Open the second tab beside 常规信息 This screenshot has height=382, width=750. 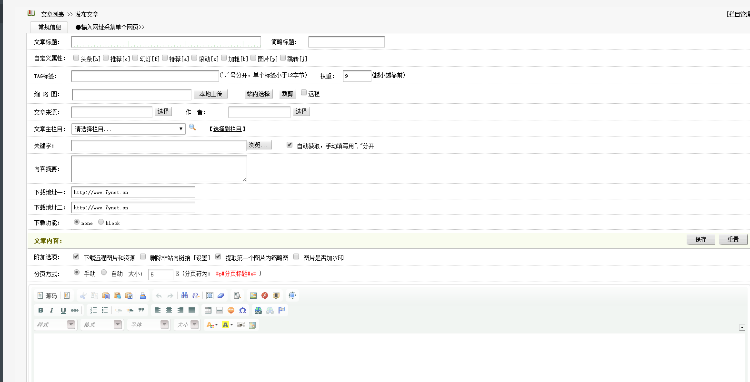(110, 27)
